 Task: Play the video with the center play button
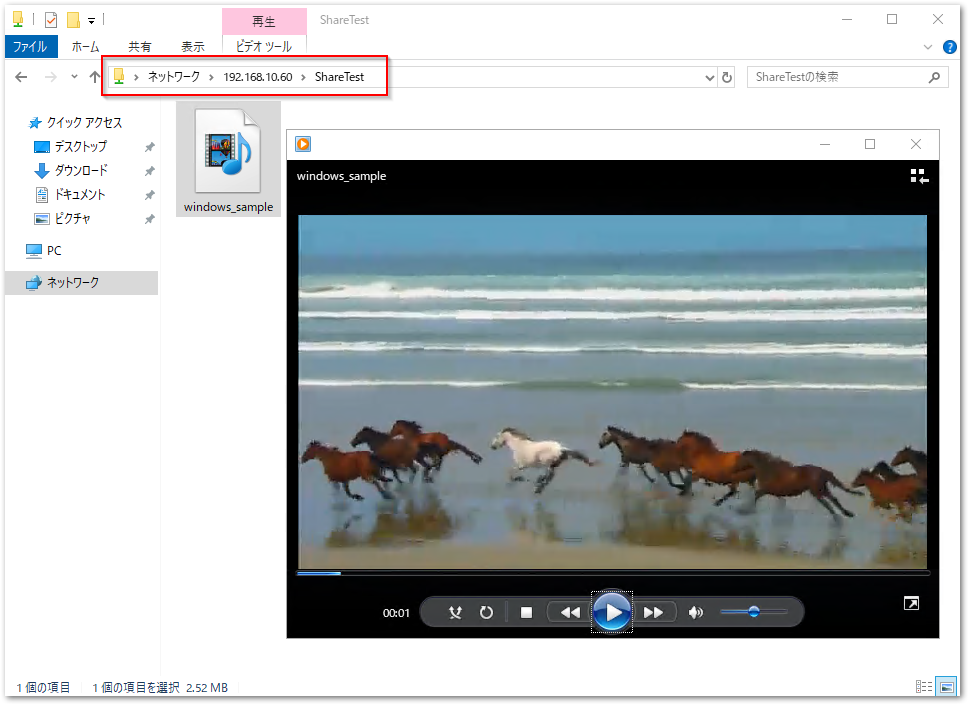click(611, 612)
